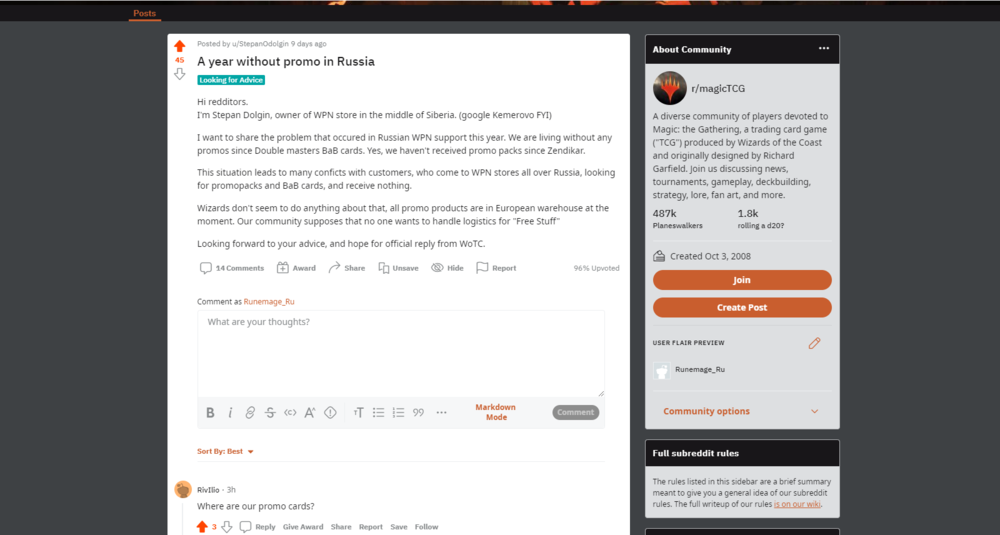Add a quote block to the comment
Screen dimensions: 1000x535
pos(418,413)
